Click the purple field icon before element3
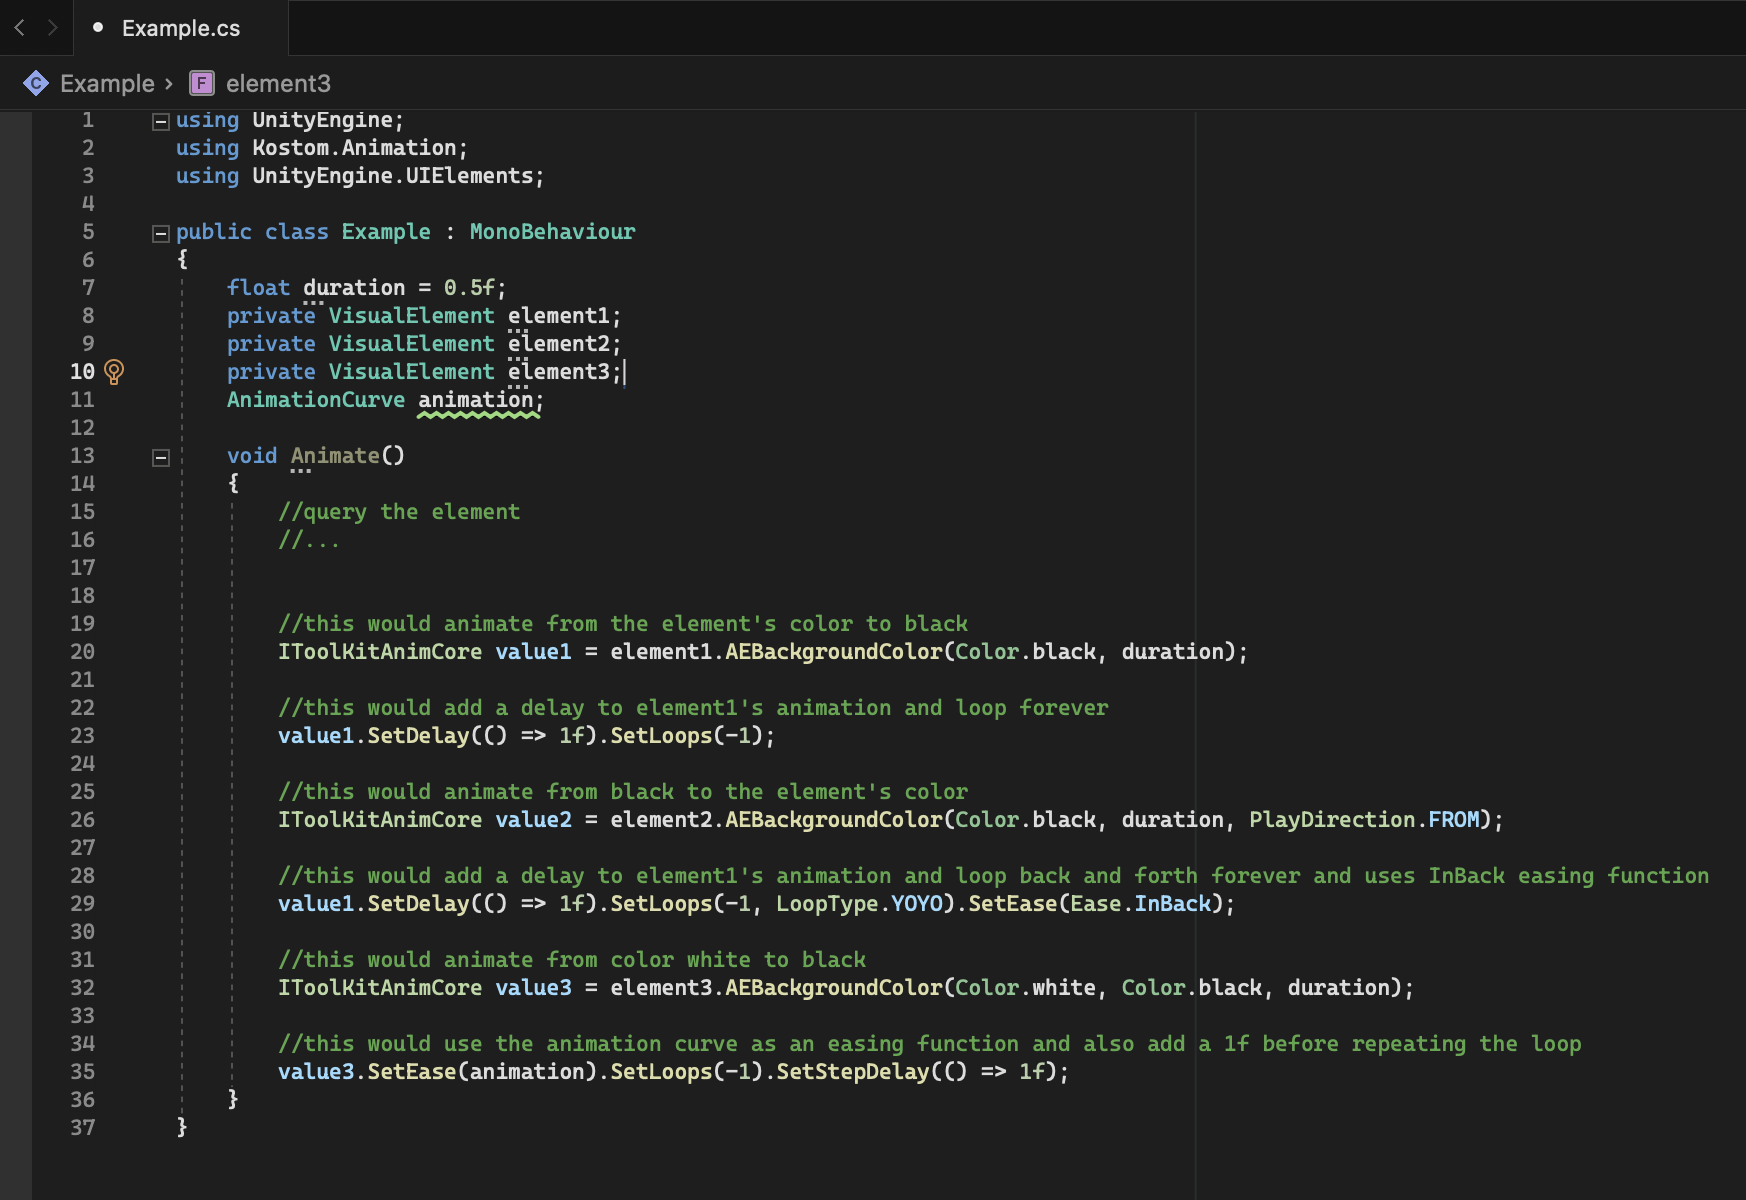This screenshot has height=1200, width=1746. [x=202, y=83]
